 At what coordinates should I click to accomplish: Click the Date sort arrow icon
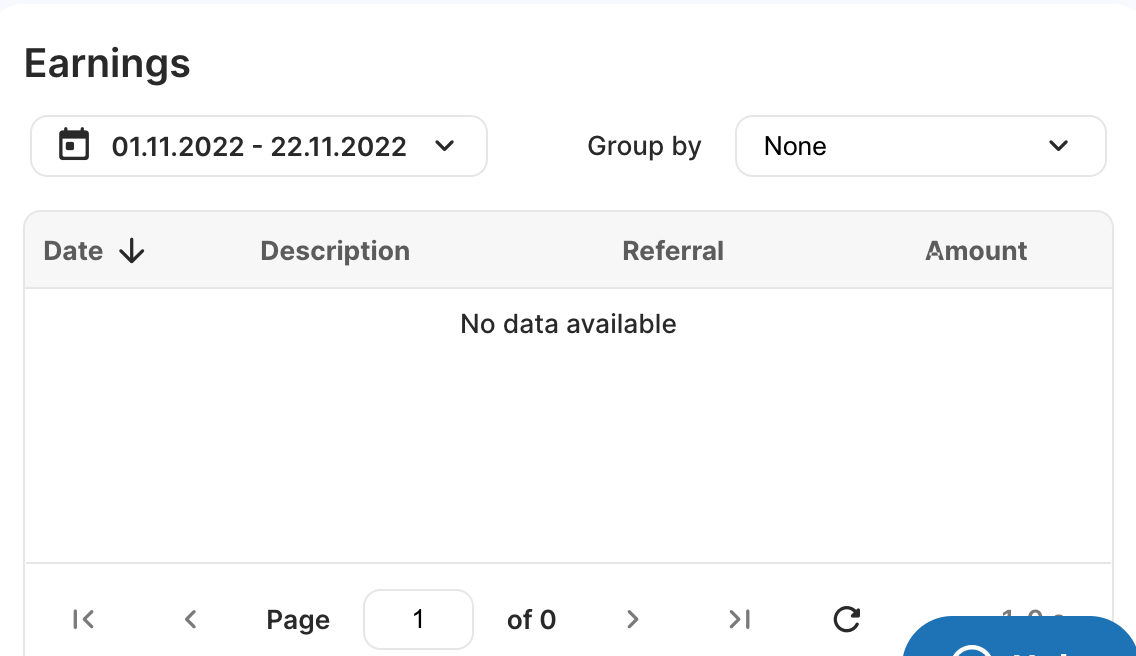(x=132, y=252)
